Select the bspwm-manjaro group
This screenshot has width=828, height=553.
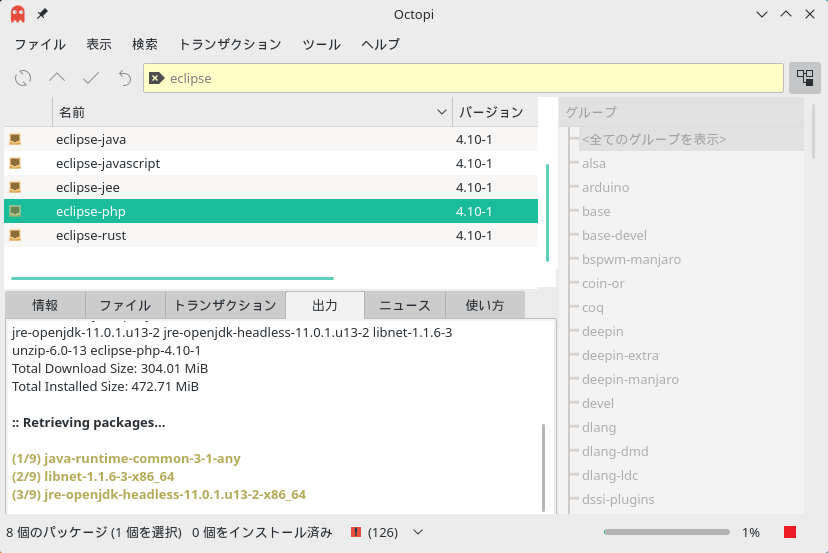631,259
